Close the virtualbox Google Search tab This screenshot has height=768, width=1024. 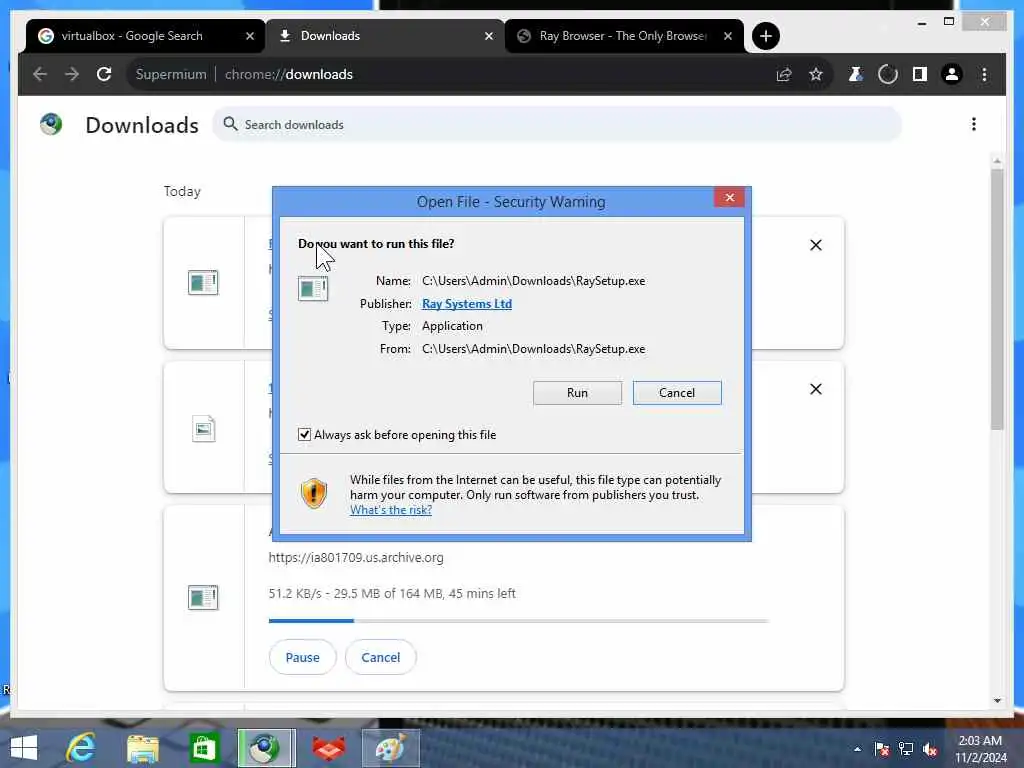click(x=250, y=36)
